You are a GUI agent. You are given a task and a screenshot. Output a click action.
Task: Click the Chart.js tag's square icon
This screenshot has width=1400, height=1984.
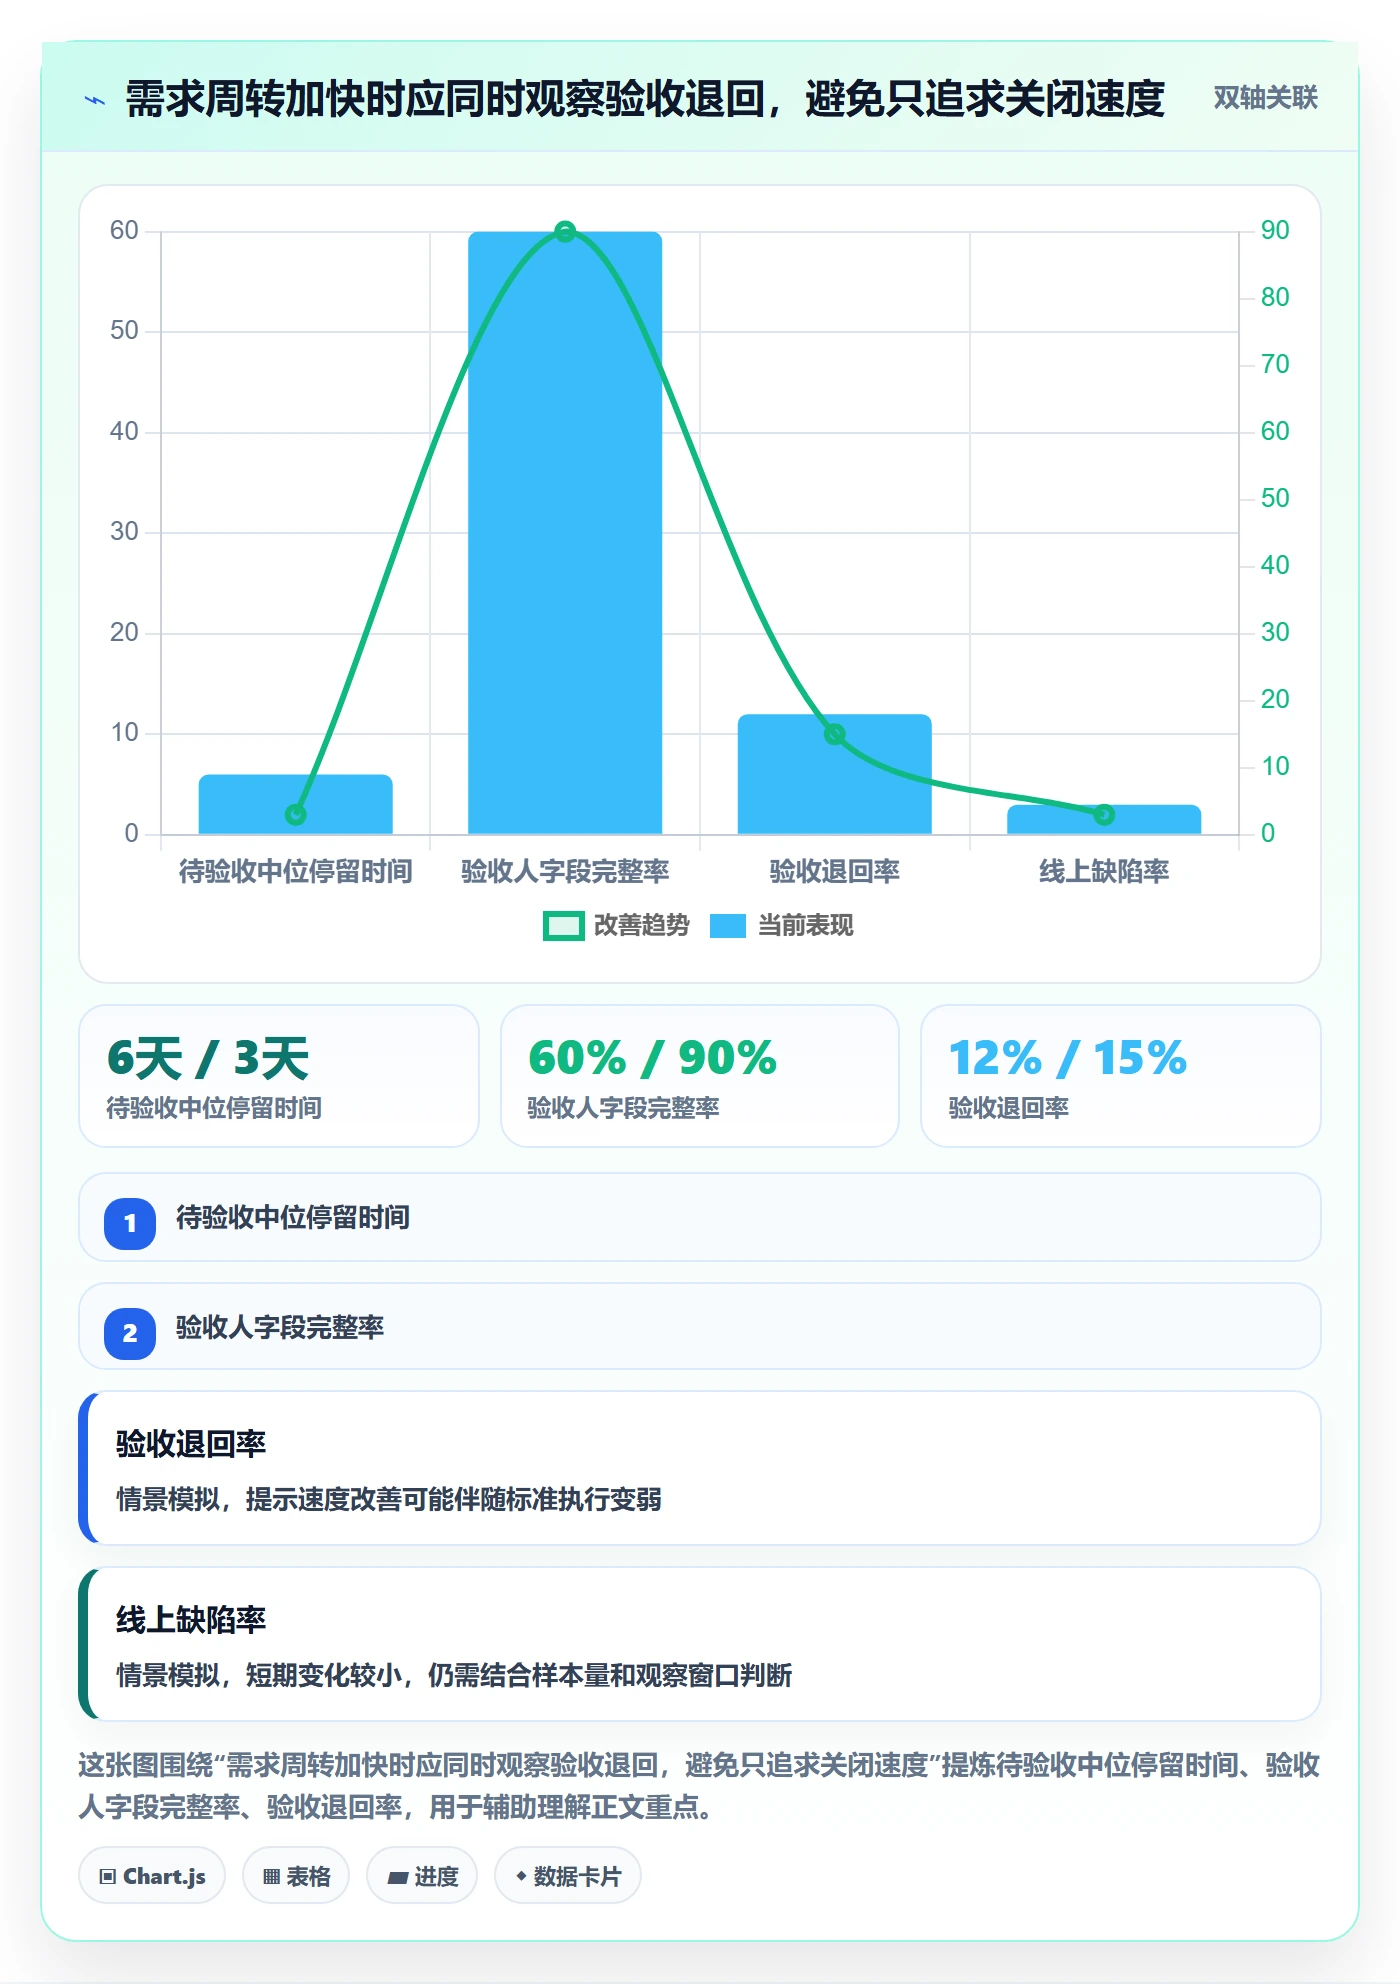tap(108, 1876)
